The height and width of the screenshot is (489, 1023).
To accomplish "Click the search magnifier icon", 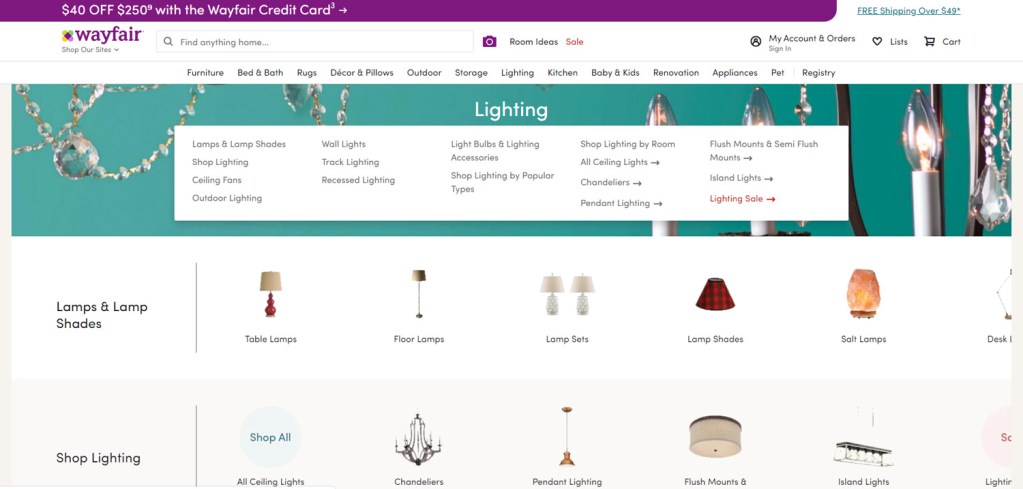I will [x=169, y=42].
